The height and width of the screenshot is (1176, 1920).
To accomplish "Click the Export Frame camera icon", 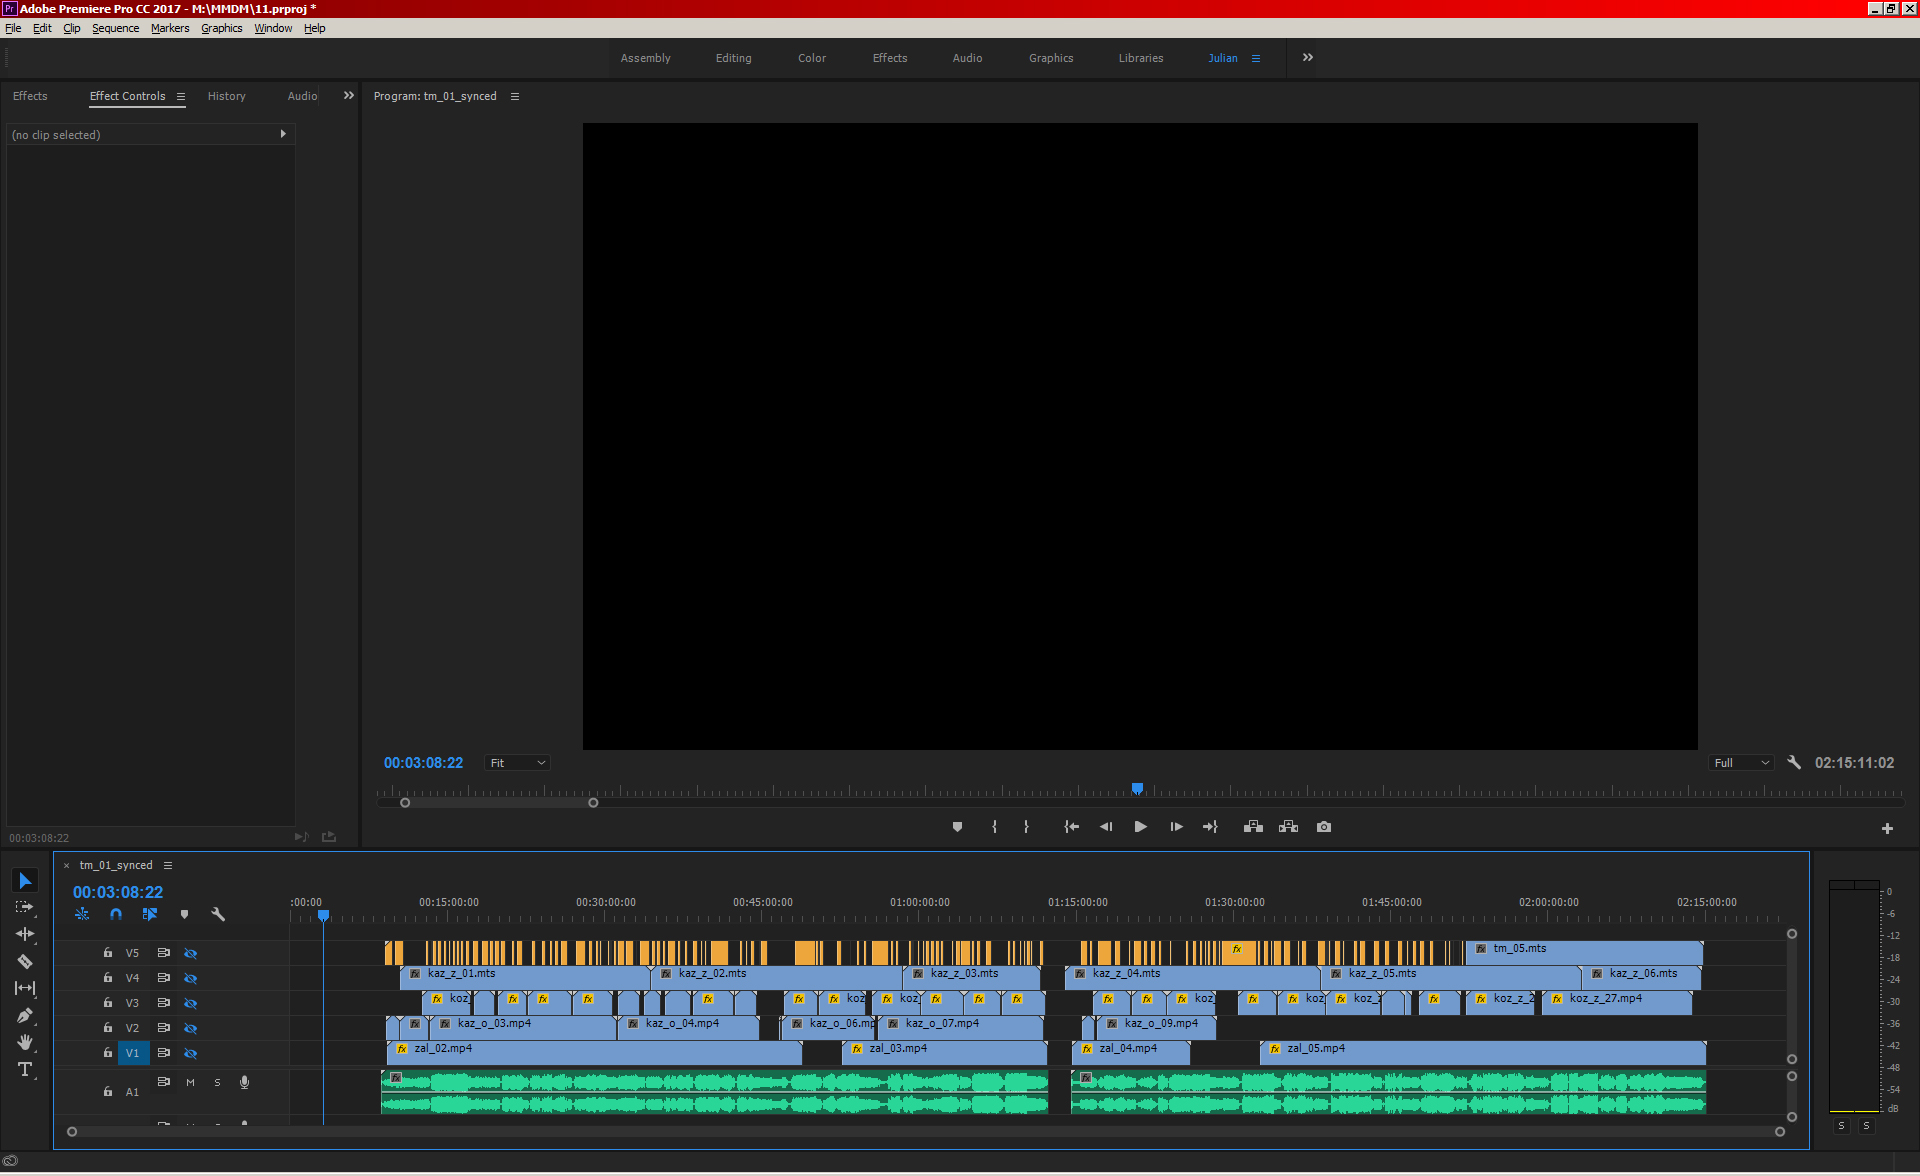I will (x=1324, y=827).
